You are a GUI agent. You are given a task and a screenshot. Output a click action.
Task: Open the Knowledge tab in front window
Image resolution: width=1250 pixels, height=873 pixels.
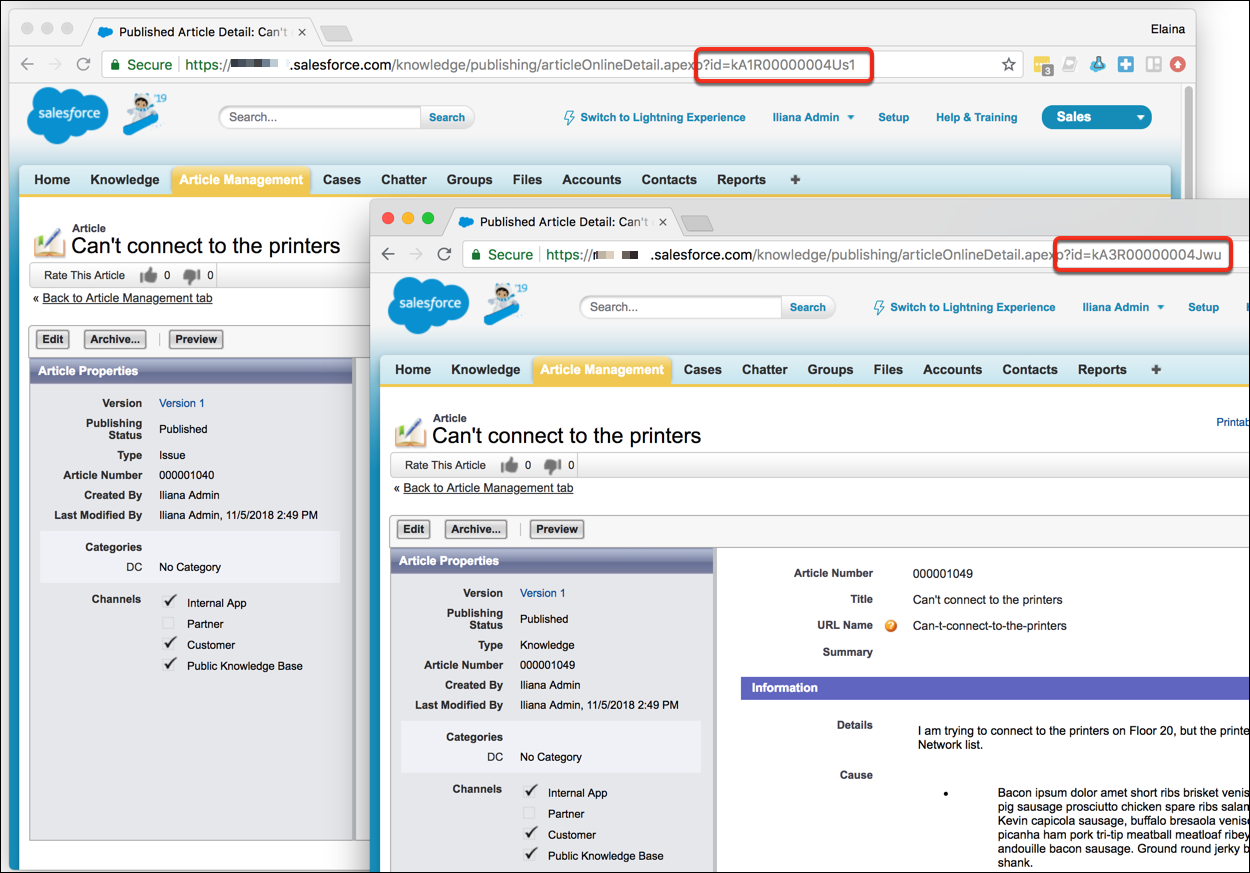tap(485, 370)
